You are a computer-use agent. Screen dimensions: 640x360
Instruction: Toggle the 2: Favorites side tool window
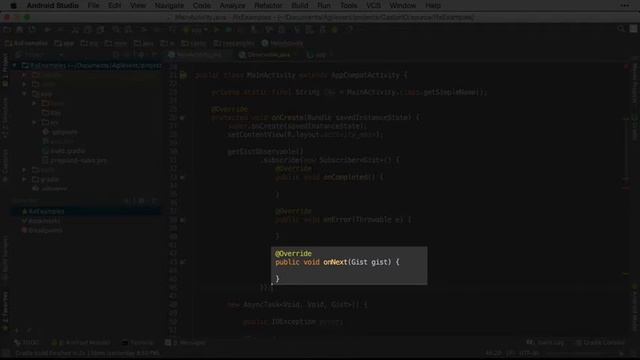(x=5, y=310)
